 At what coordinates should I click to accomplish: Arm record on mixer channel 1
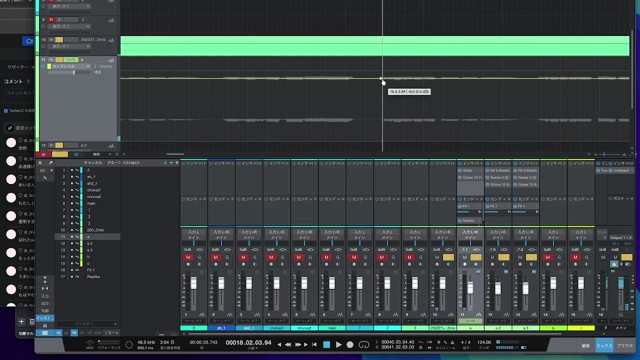pos(188,264)
